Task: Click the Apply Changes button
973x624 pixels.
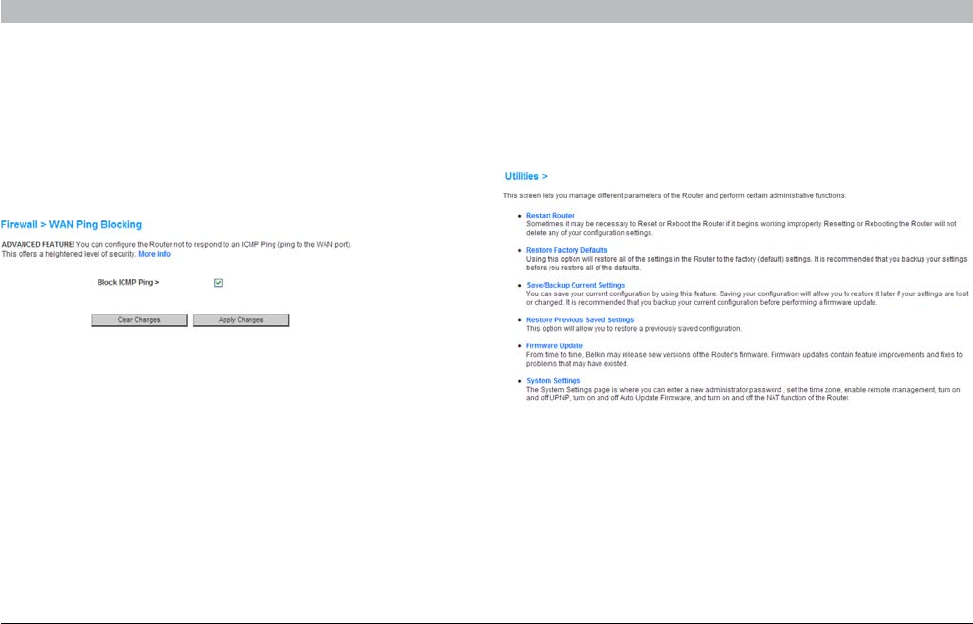Action: (241, 320)
